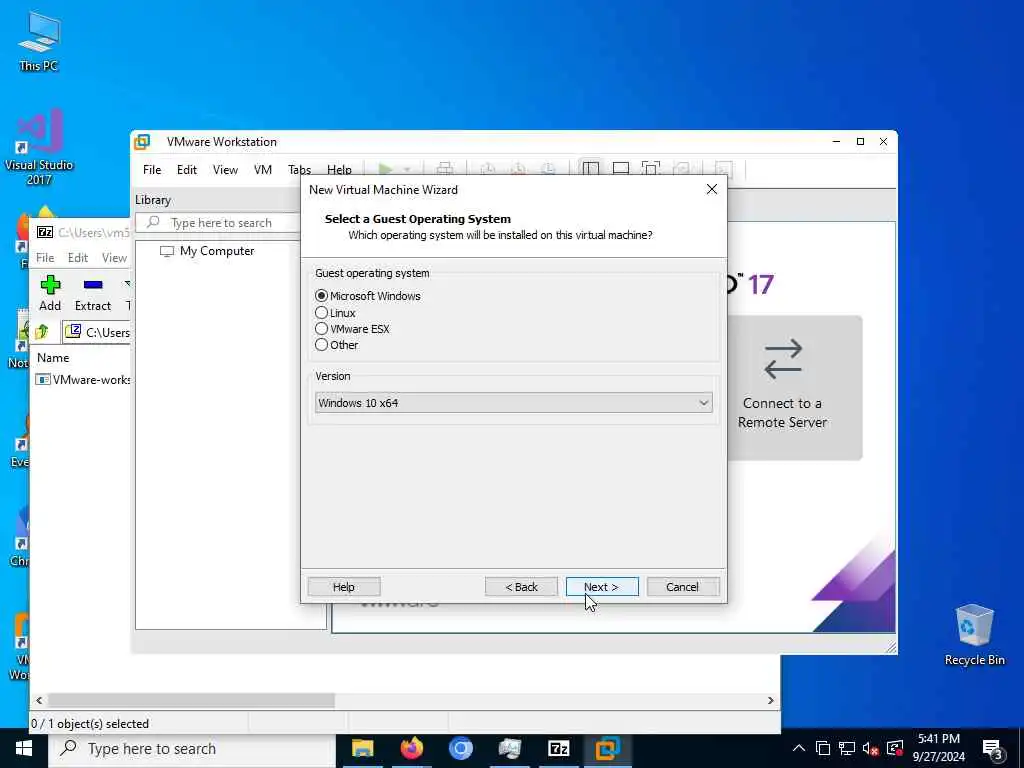1024x768 pixels.
Task: Go back with the < Back button
Action: click(x=521, y=586)
